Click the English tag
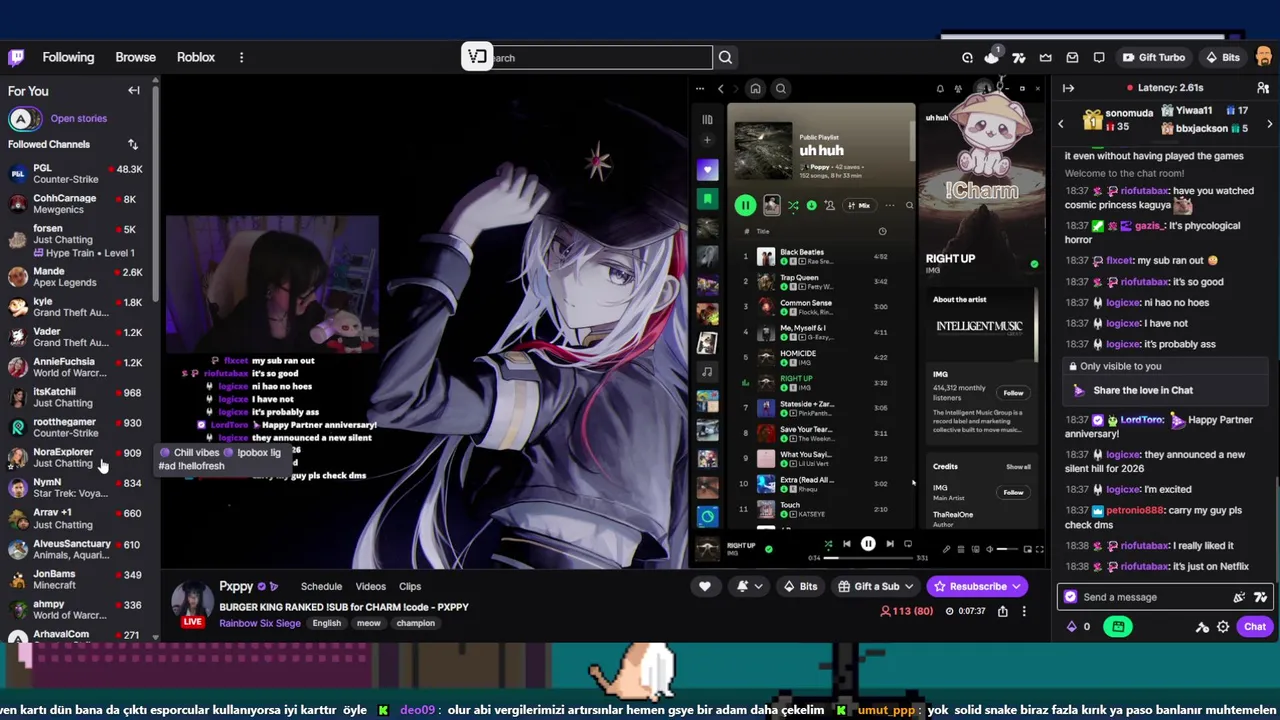Viewport: 1280px width, 720px height. [x=327, y=623]
